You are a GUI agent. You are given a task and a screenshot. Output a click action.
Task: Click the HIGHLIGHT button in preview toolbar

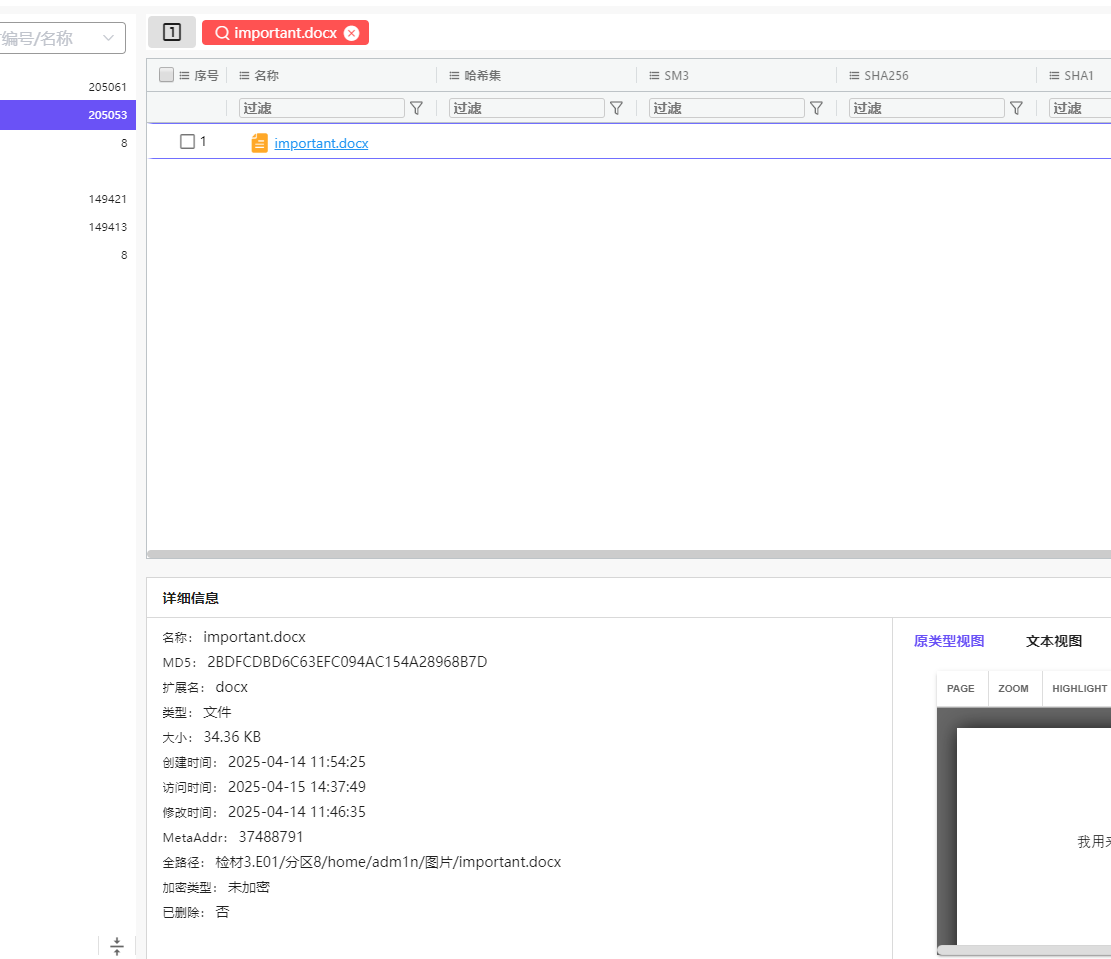click(x=1079, y=689)
